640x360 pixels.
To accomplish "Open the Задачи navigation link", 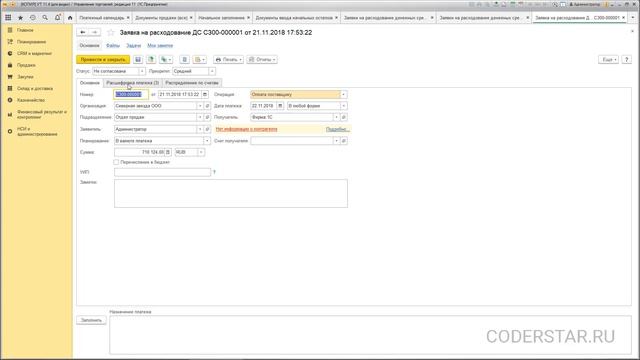I will pos(133,46).
